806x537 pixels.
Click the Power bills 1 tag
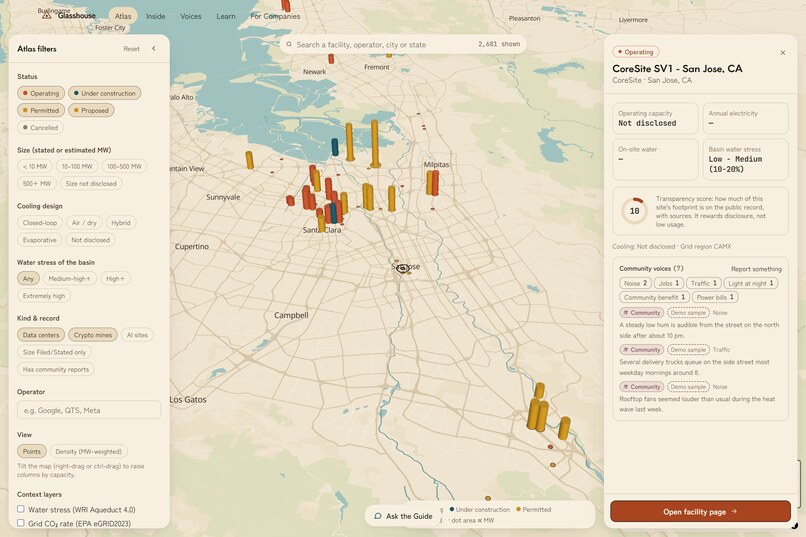[716, 297]
